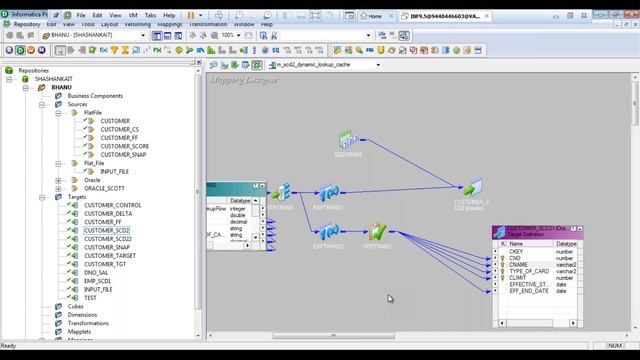The height and width of the screenshot is (360, 640).
Task: Toggle the Overview window view button
Action: coord(178,36)
